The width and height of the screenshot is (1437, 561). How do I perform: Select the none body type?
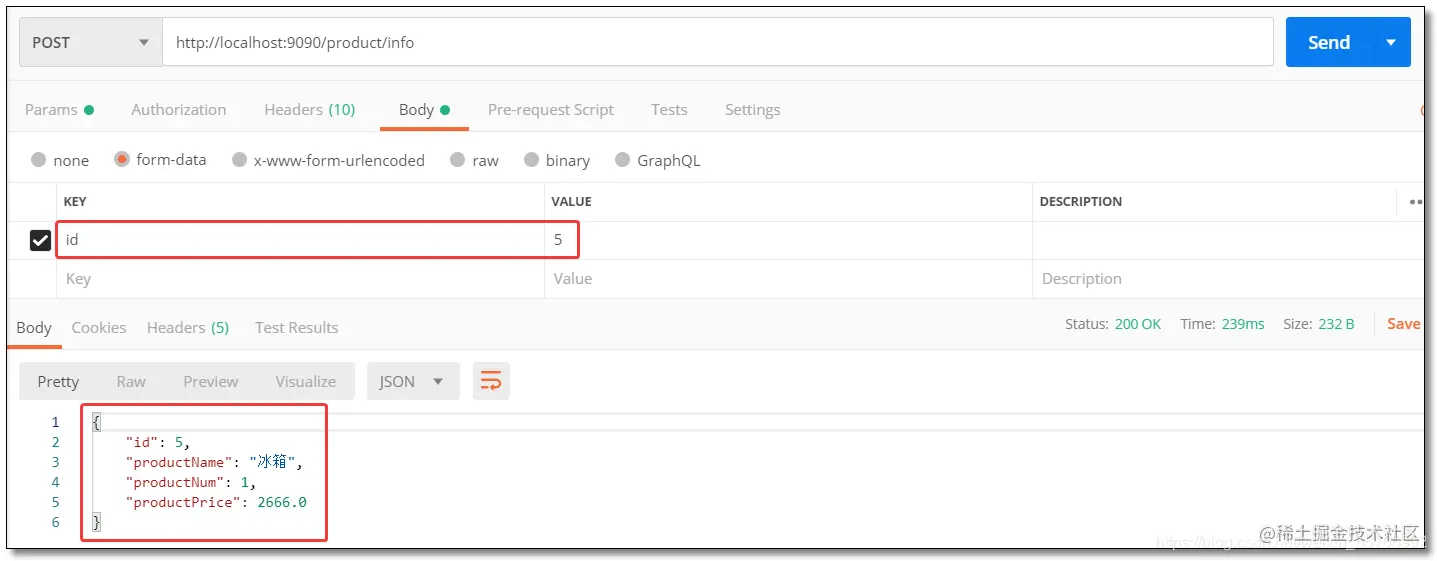(60, 160)
